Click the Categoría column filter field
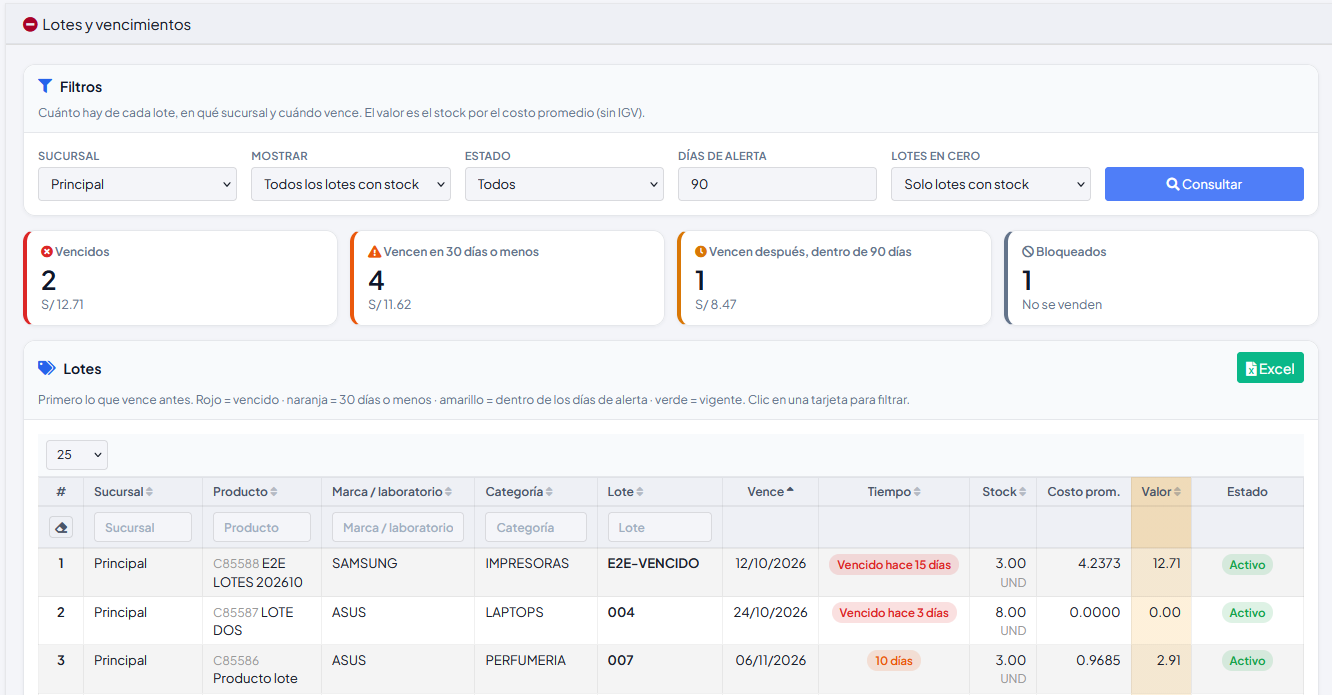Image resolution: width=1332 pixels, height=695 pixels. [536, 527]
